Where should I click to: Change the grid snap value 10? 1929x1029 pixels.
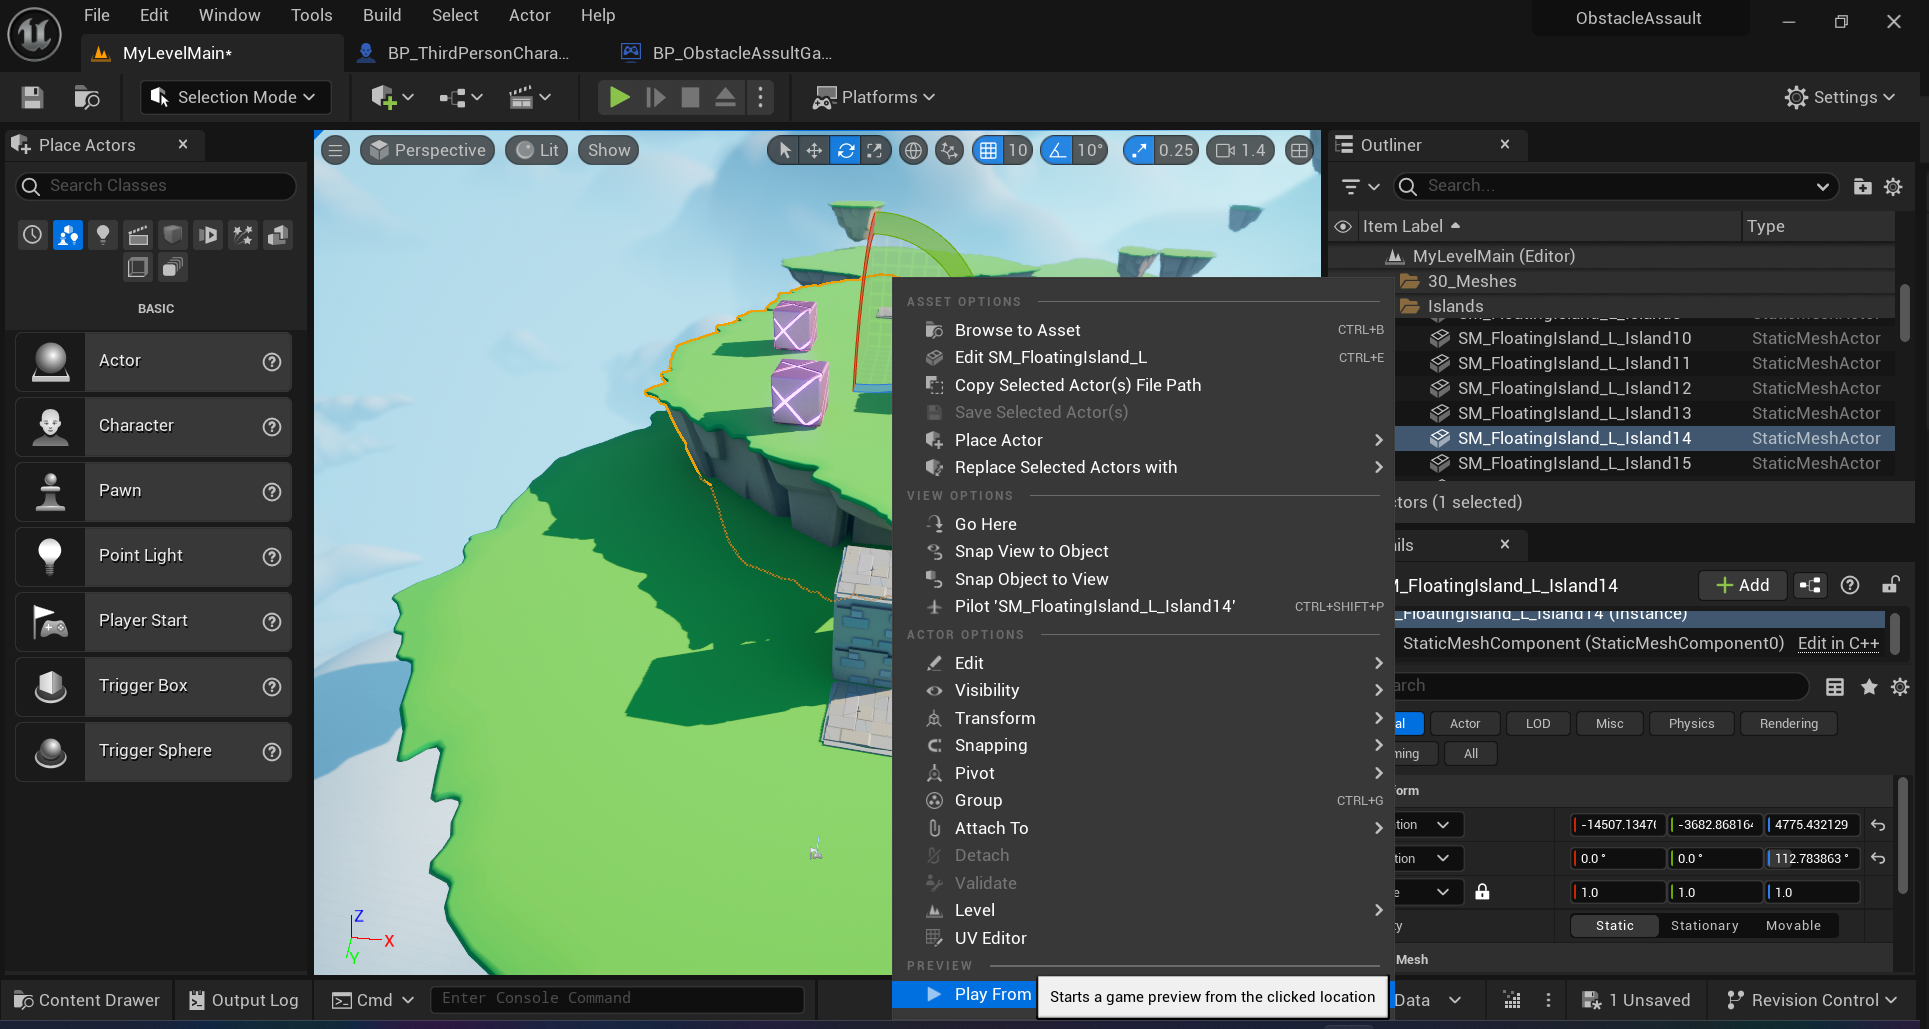[1018, 150]
